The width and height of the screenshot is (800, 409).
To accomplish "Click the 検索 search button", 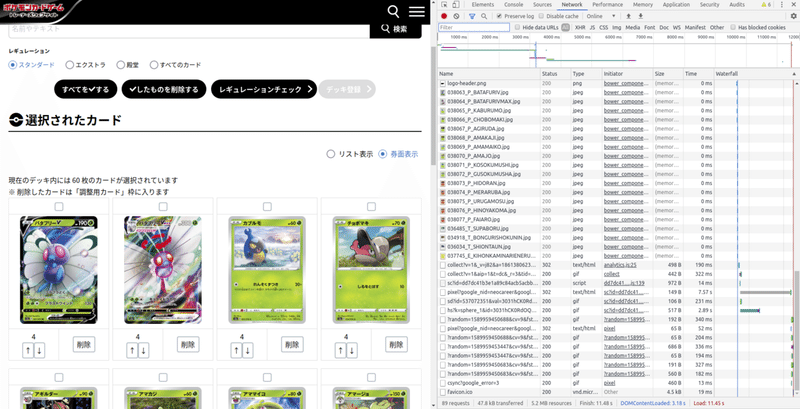I will [395, 30].
